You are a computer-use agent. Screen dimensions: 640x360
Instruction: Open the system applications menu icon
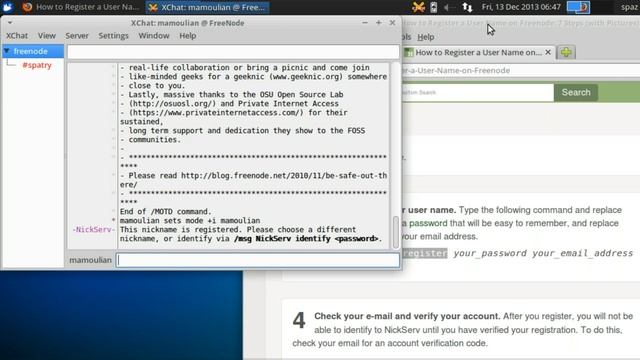(7, 7)
